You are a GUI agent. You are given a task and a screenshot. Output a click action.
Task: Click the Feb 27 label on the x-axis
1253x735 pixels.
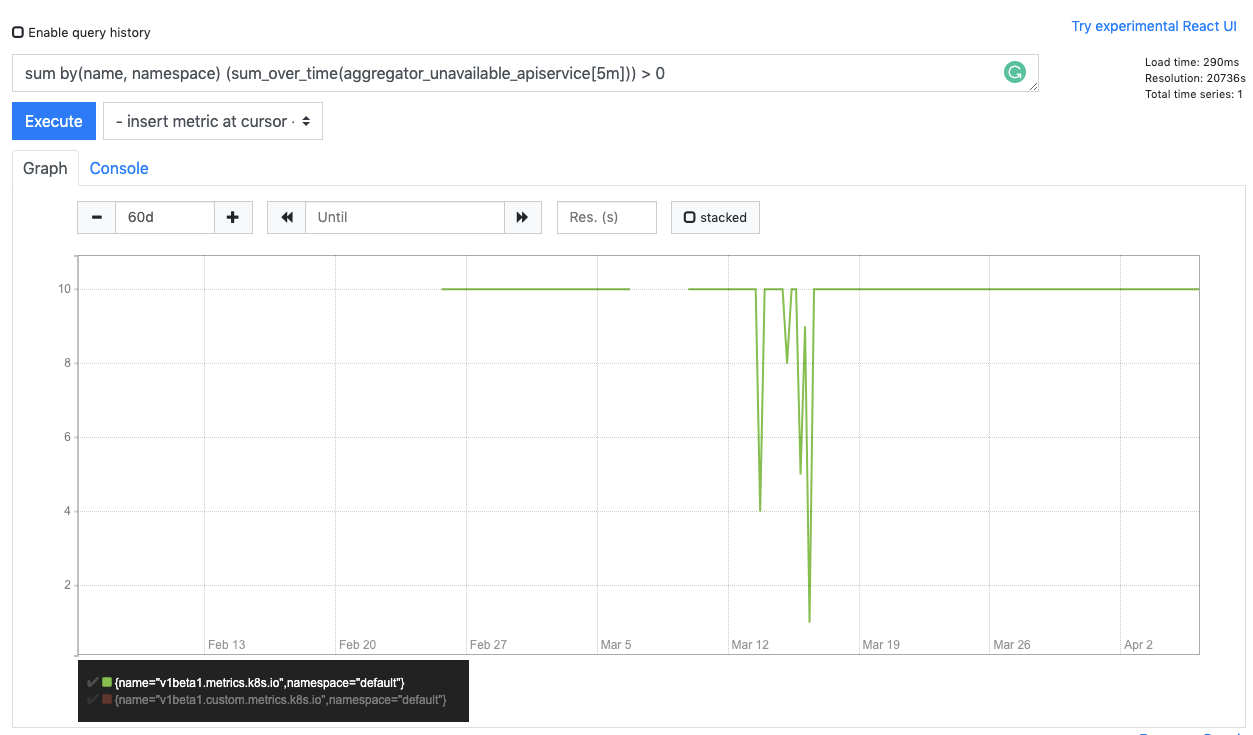tap(488, 645)
